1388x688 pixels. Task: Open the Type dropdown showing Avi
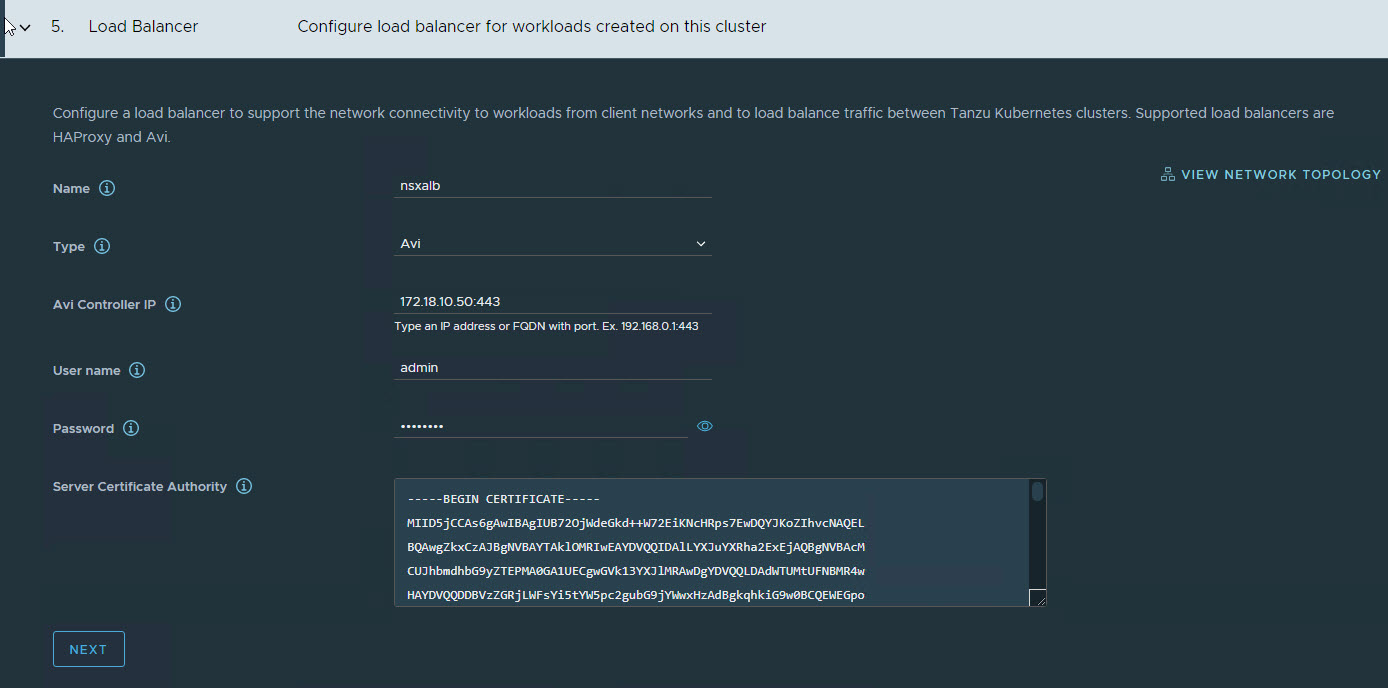coord(552,244)
